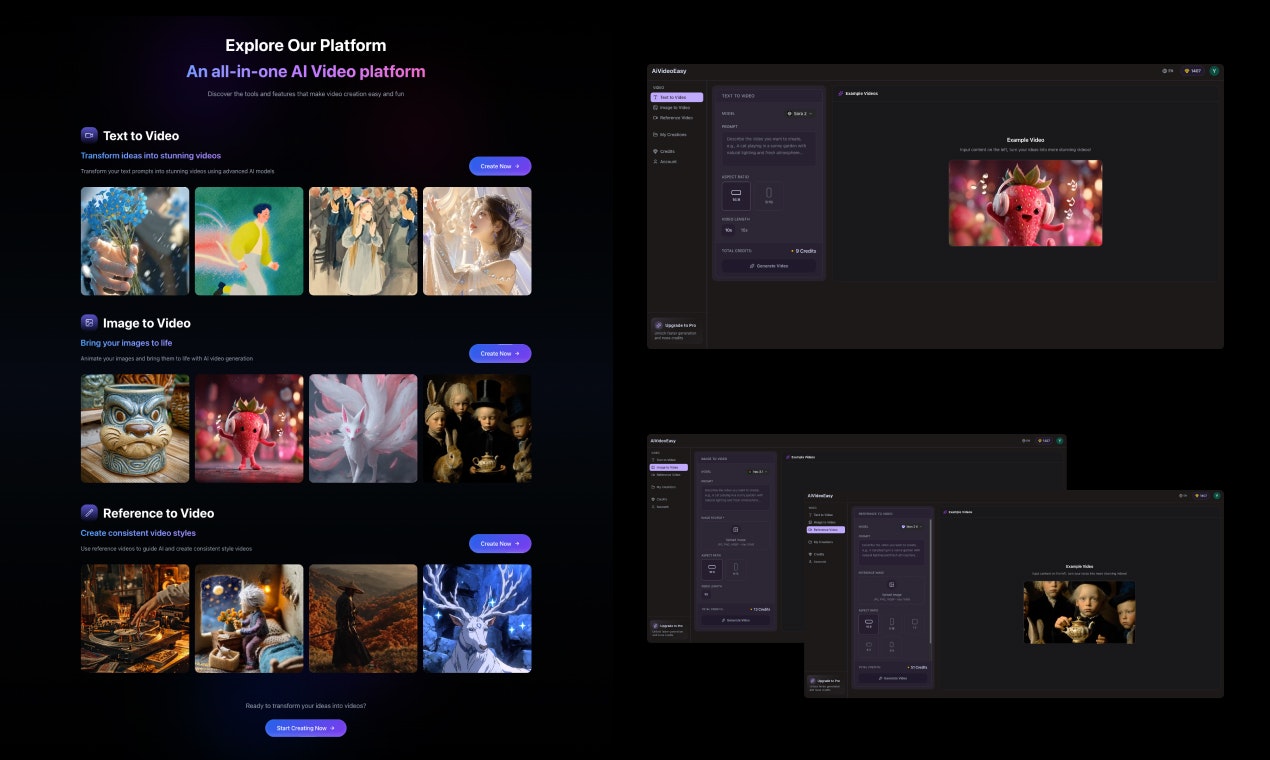Switch aspect ratio to 9:16 vertical
This screenshot has width=1270, height=760.
click(769, 194)
